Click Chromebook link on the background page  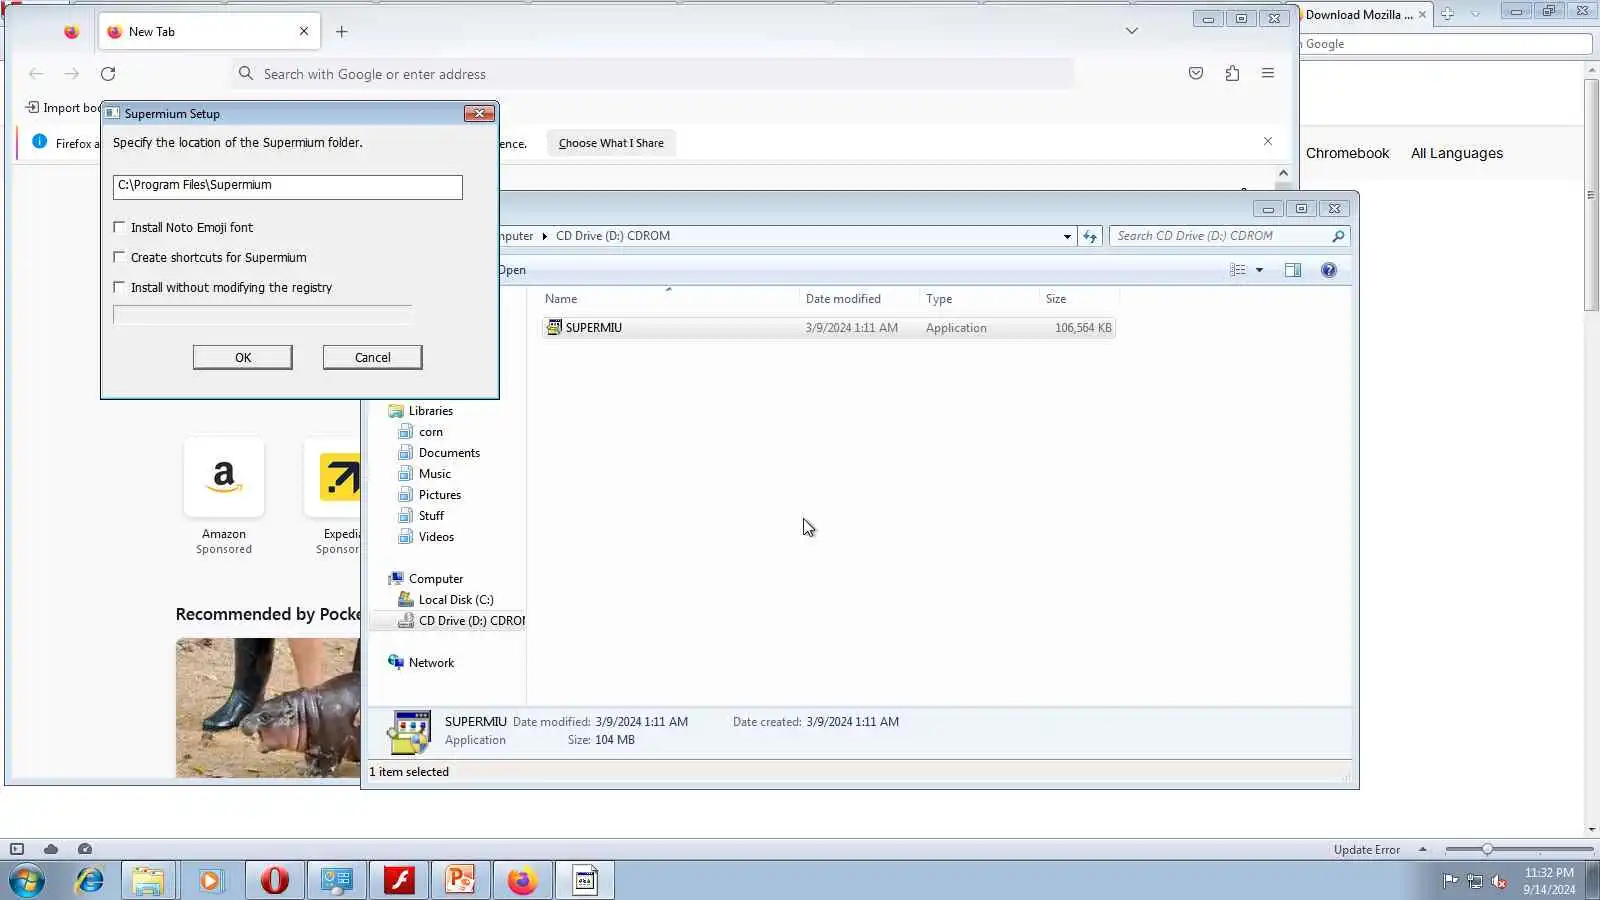[1347, 153]
